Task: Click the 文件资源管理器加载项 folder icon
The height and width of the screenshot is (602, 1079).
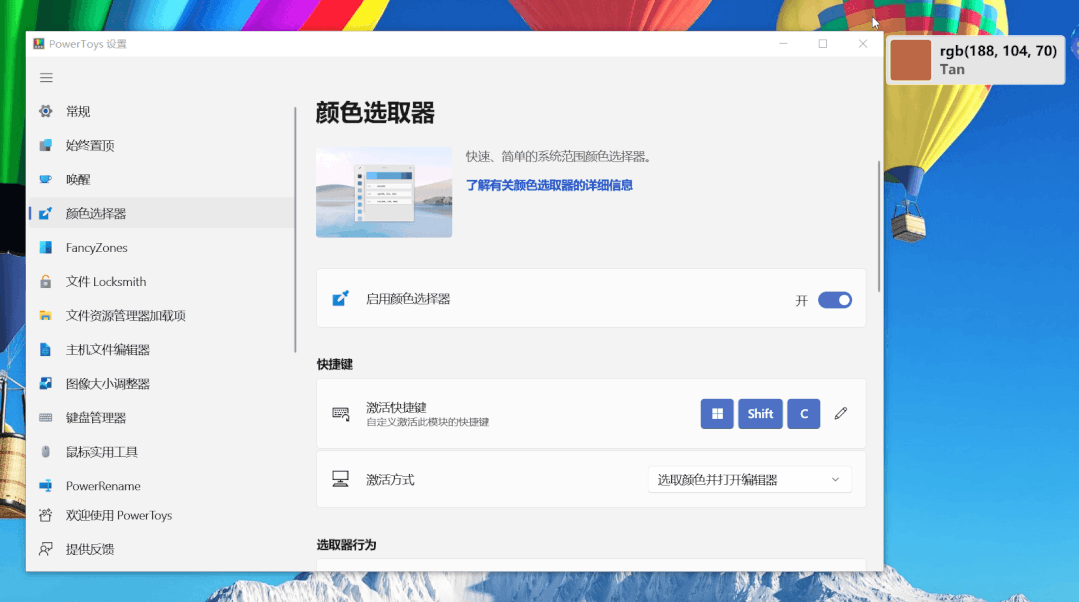Action: coord(45,316)
